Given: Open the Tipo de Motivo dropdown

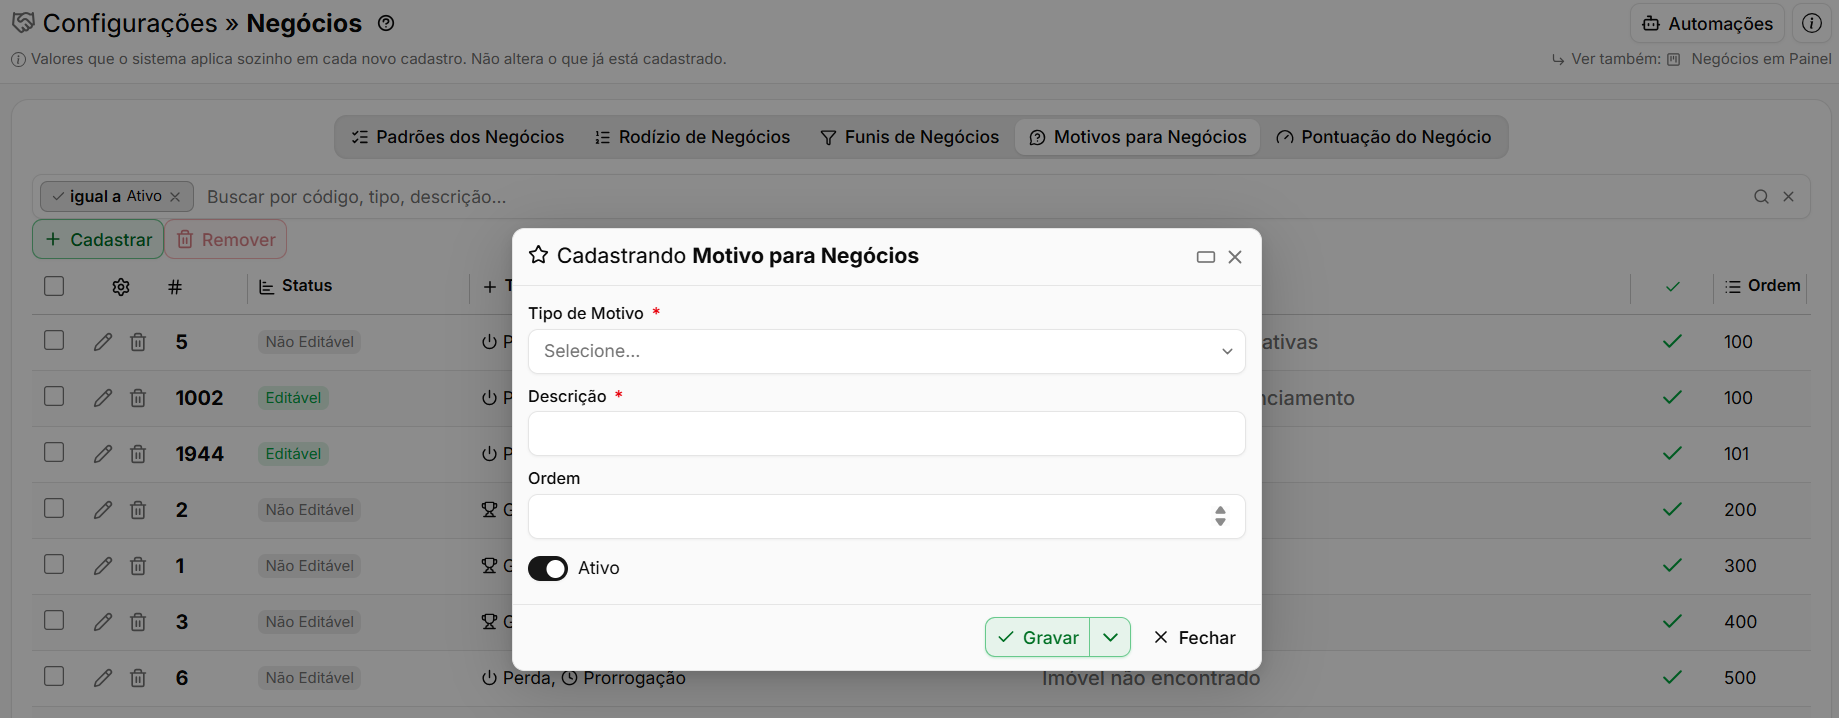Looking at the screenshot, I should click(x=886, y=351).
